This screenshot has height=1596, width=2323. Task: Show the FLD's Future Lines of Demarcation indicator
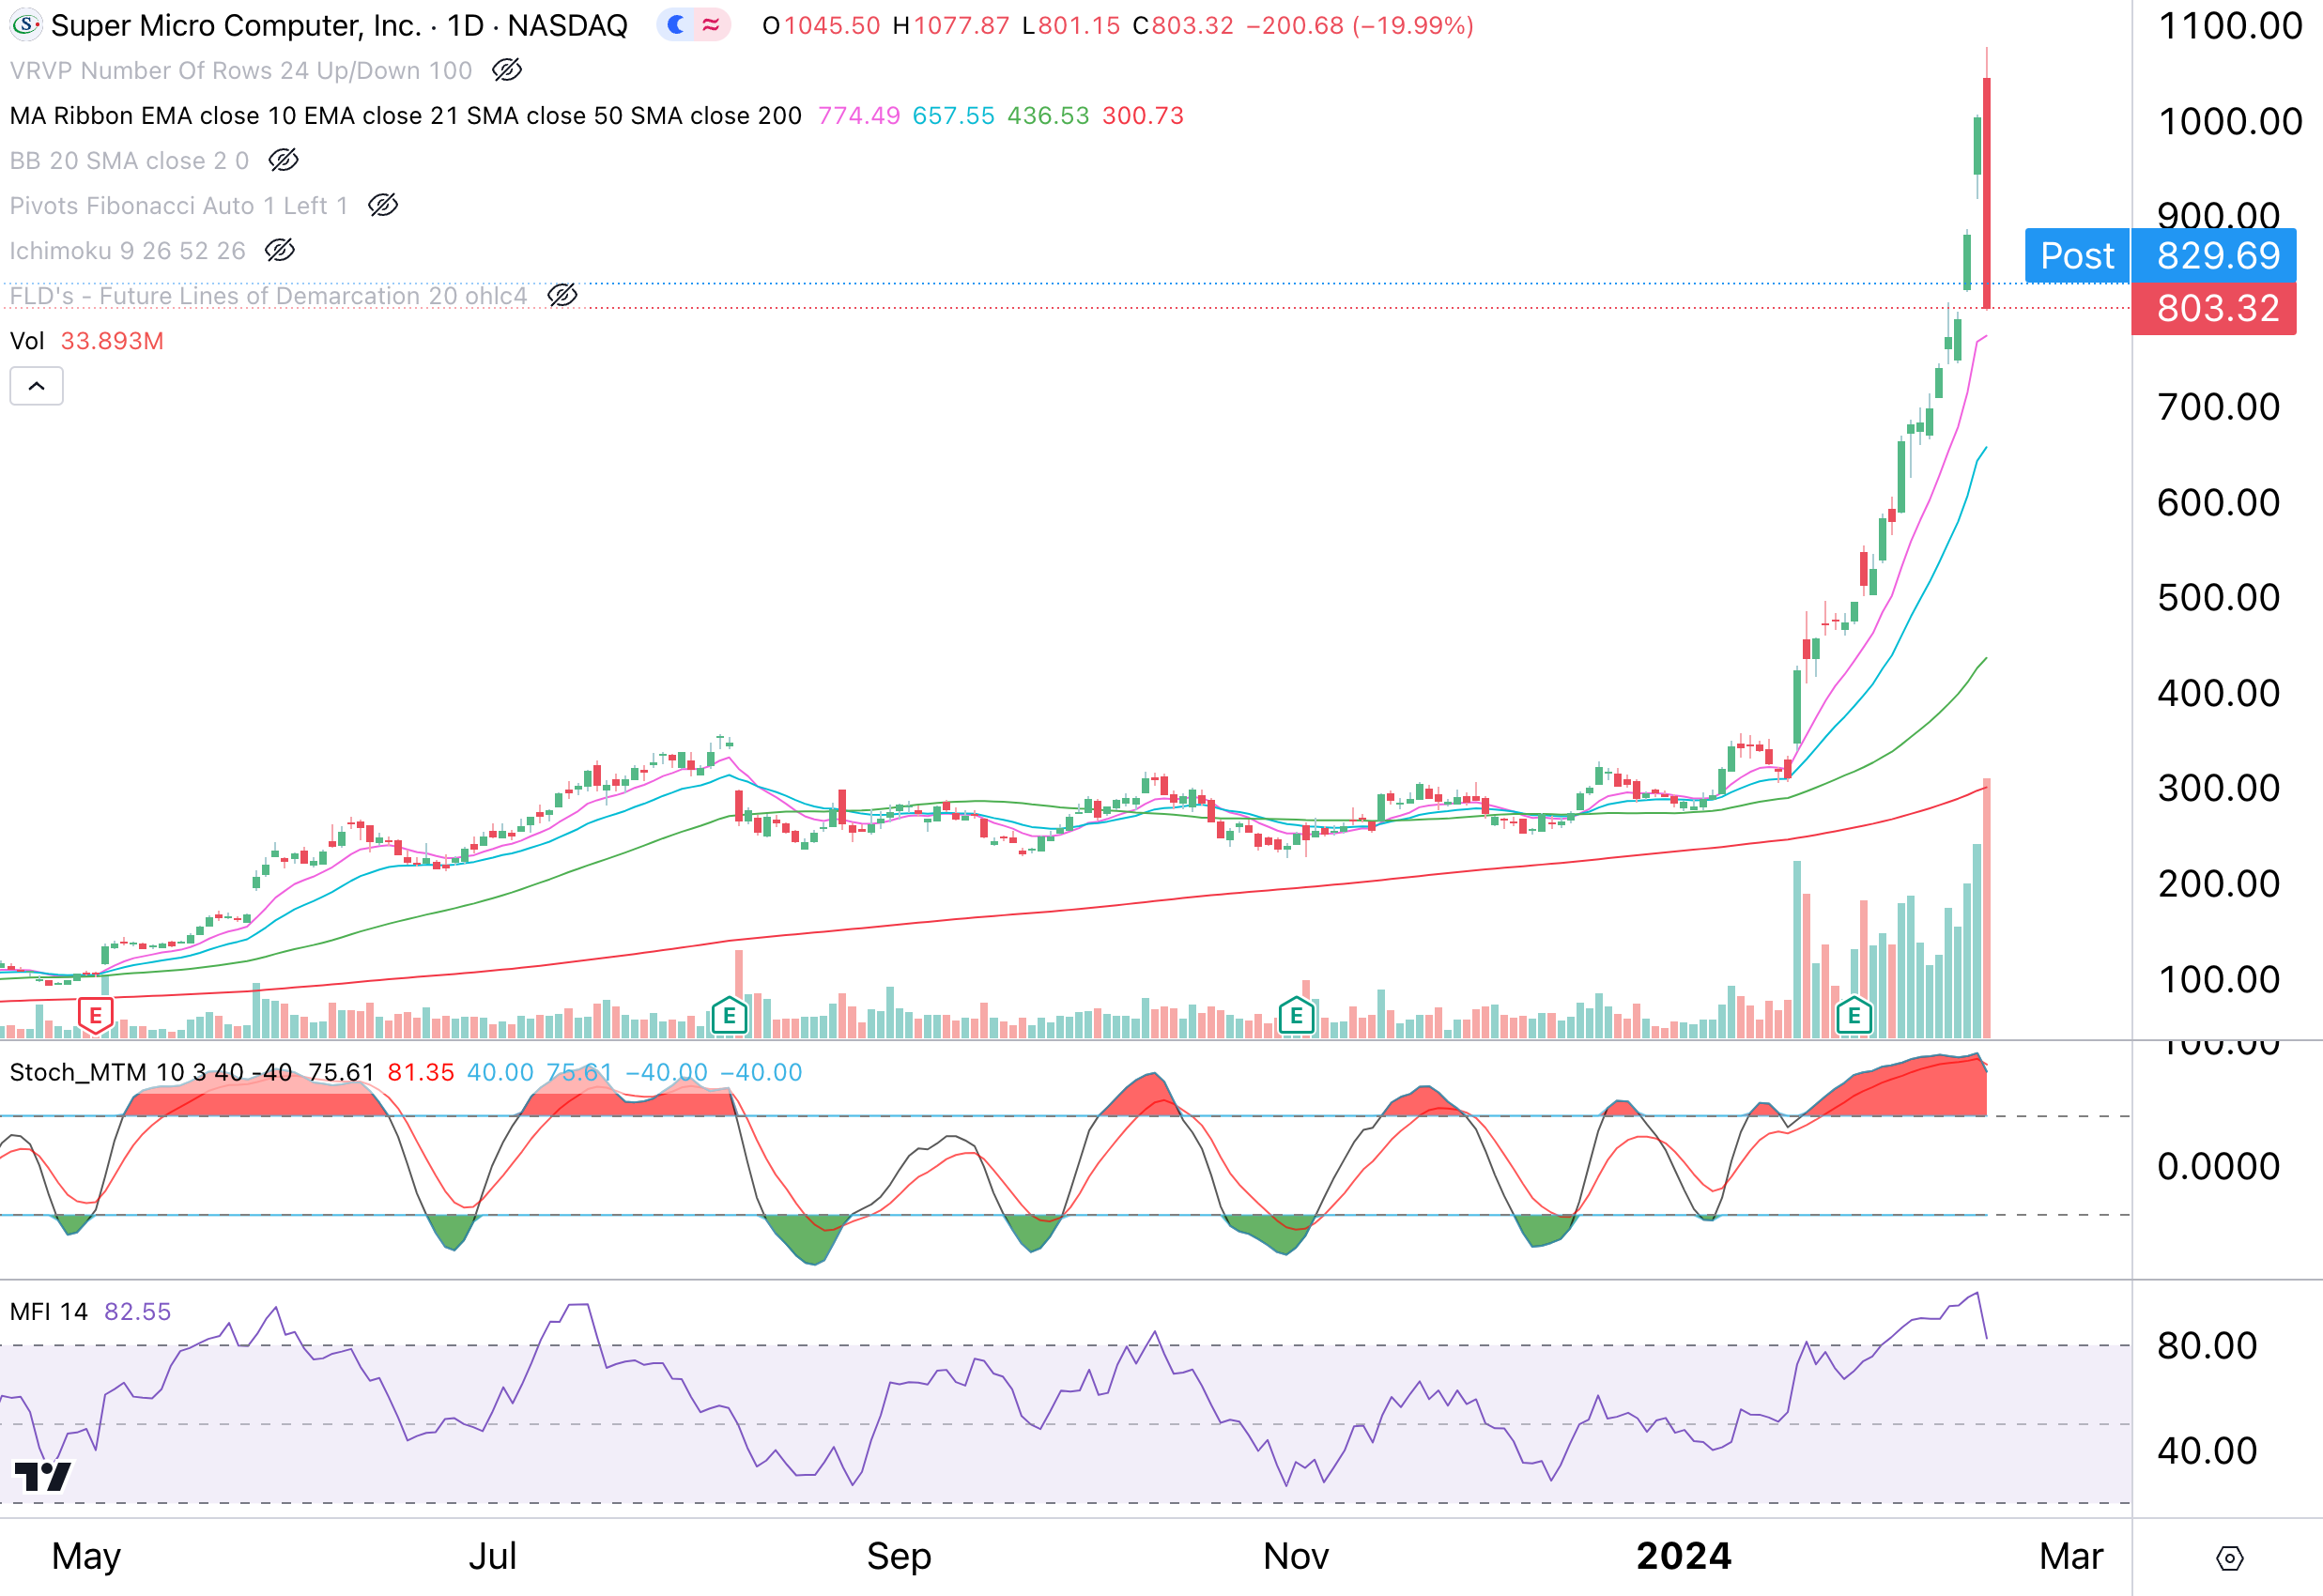tap(562, 295)
